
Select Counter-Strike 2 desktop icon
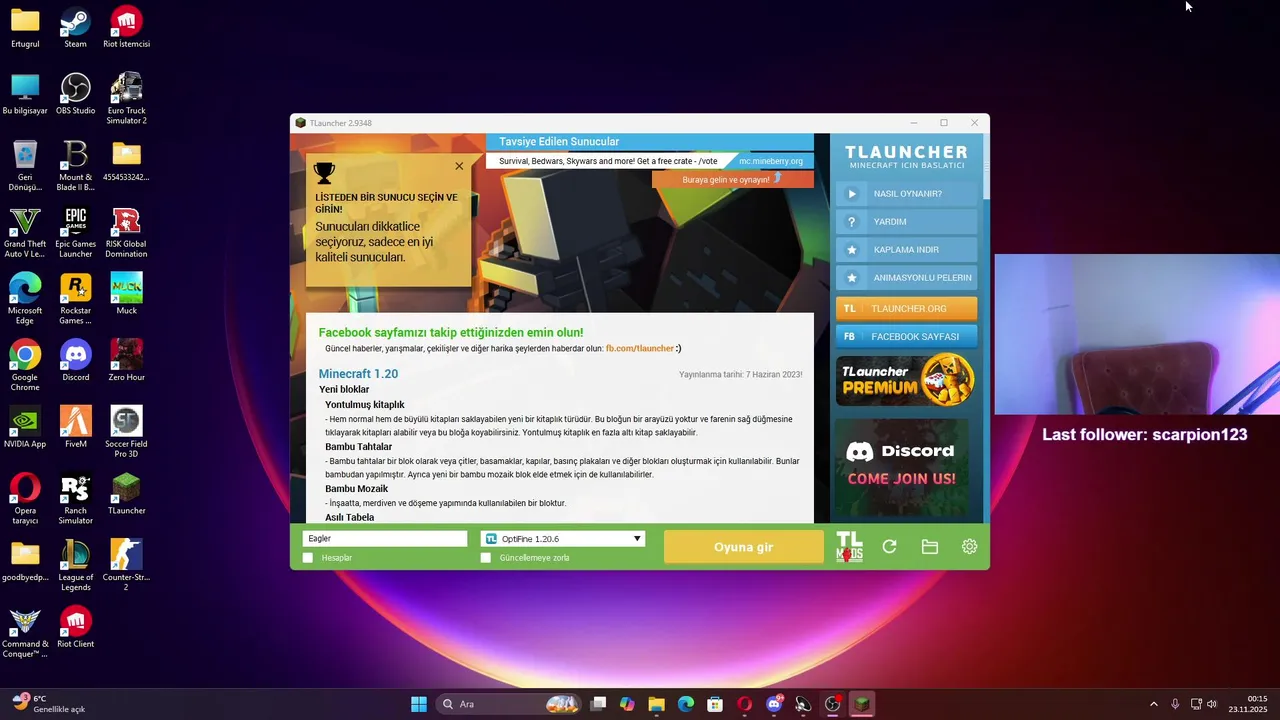coord(126,566)
